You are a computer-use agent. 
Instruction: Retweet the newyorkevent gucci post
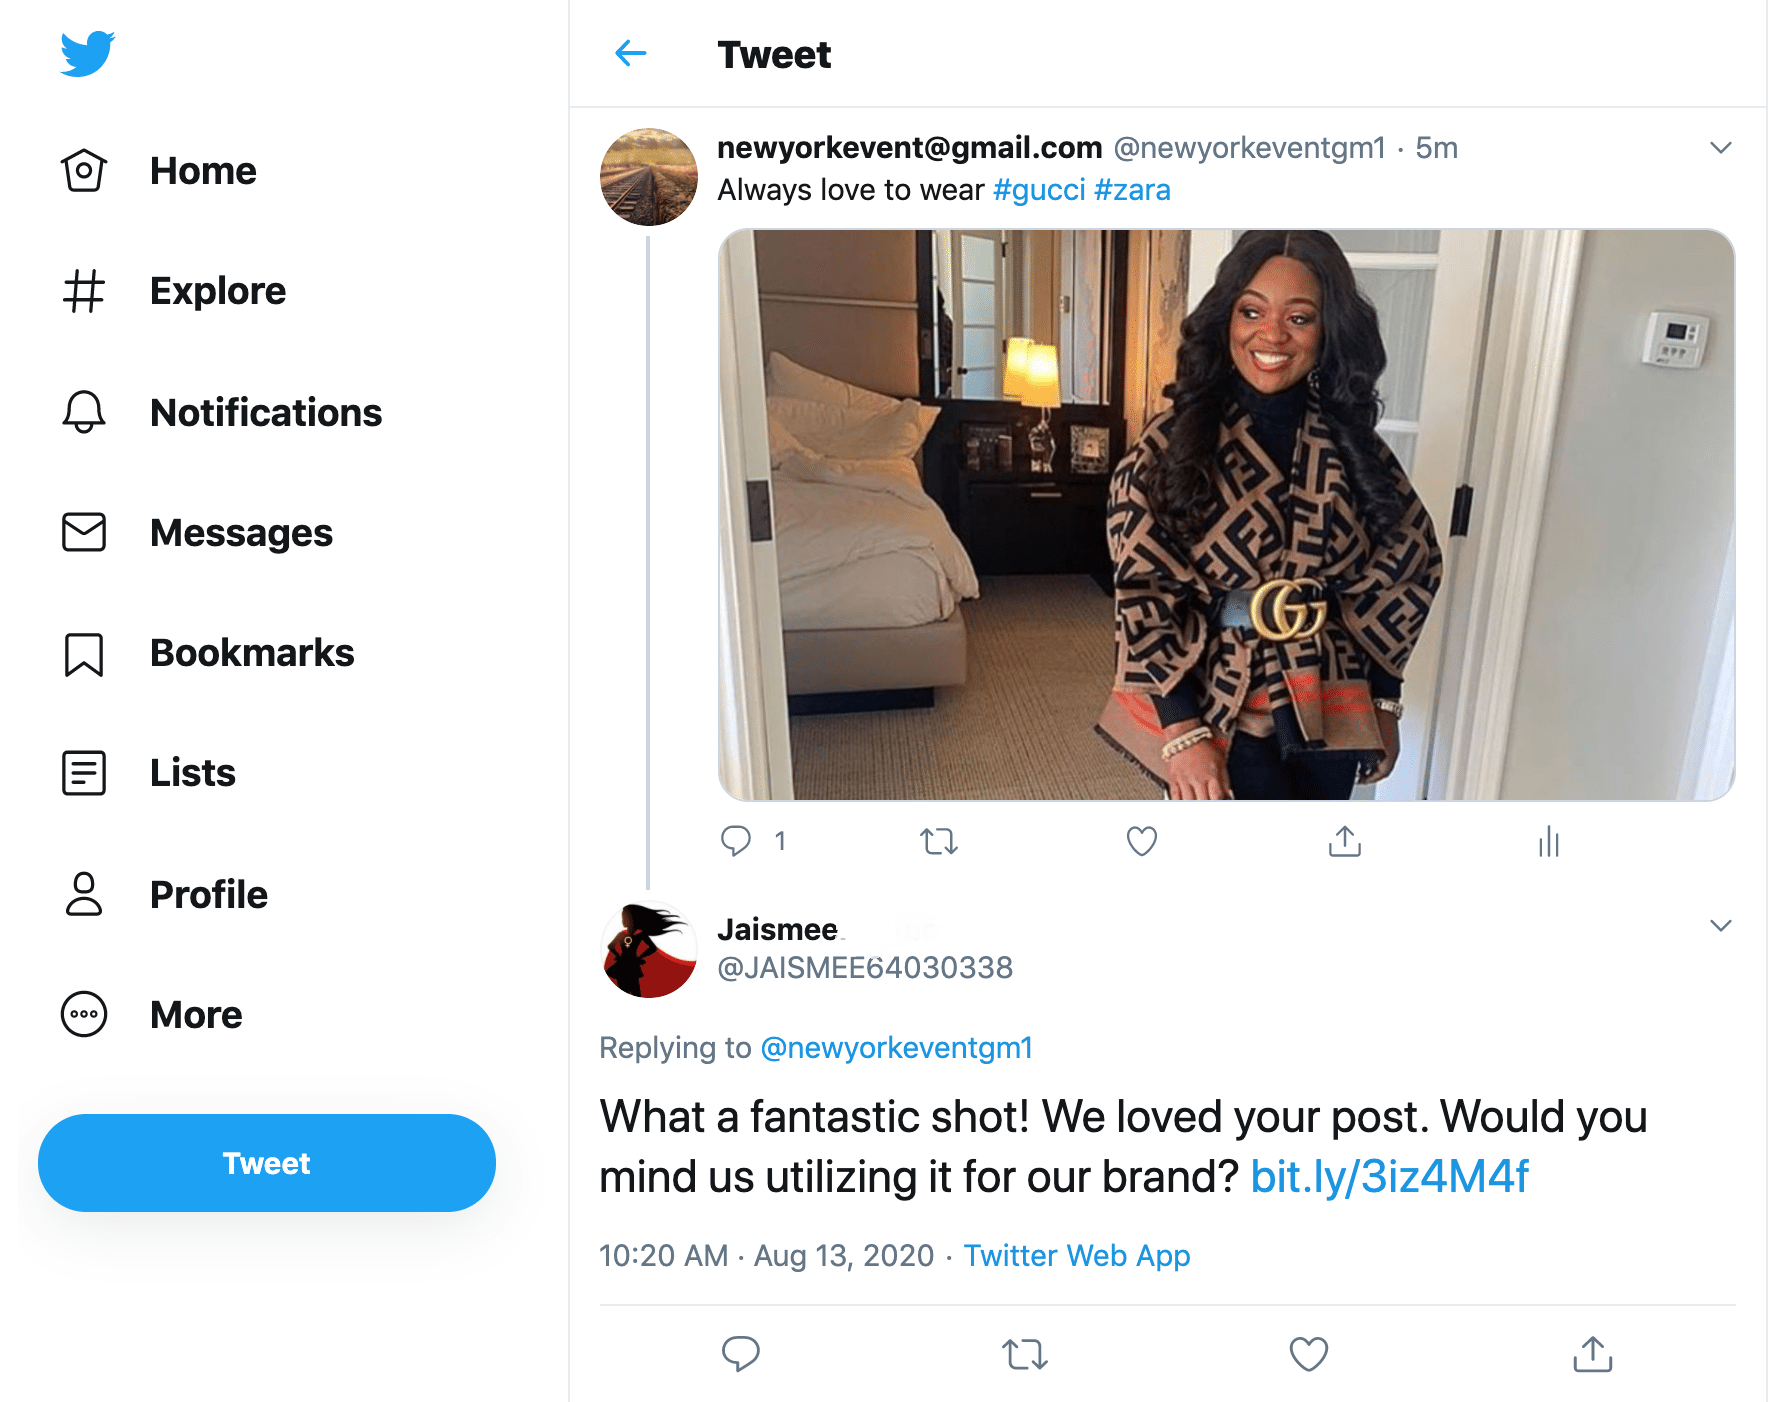coord(939,842)
